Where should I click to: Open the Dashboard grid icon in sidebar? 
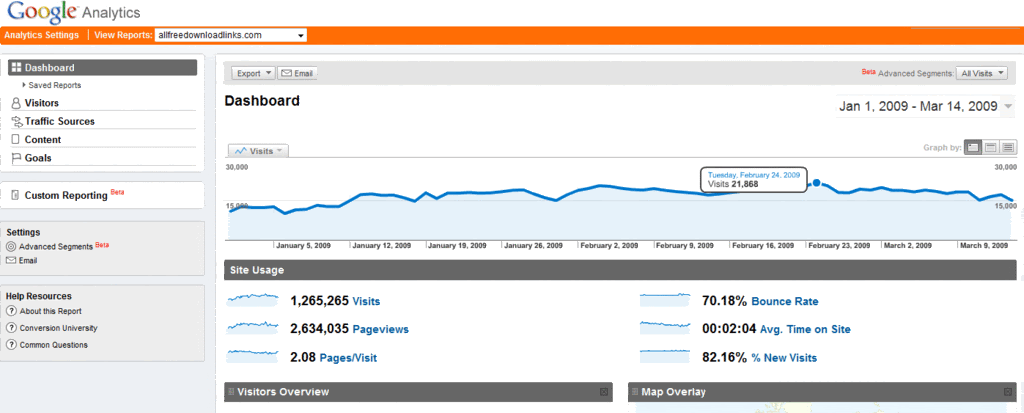tap(17, 67)
